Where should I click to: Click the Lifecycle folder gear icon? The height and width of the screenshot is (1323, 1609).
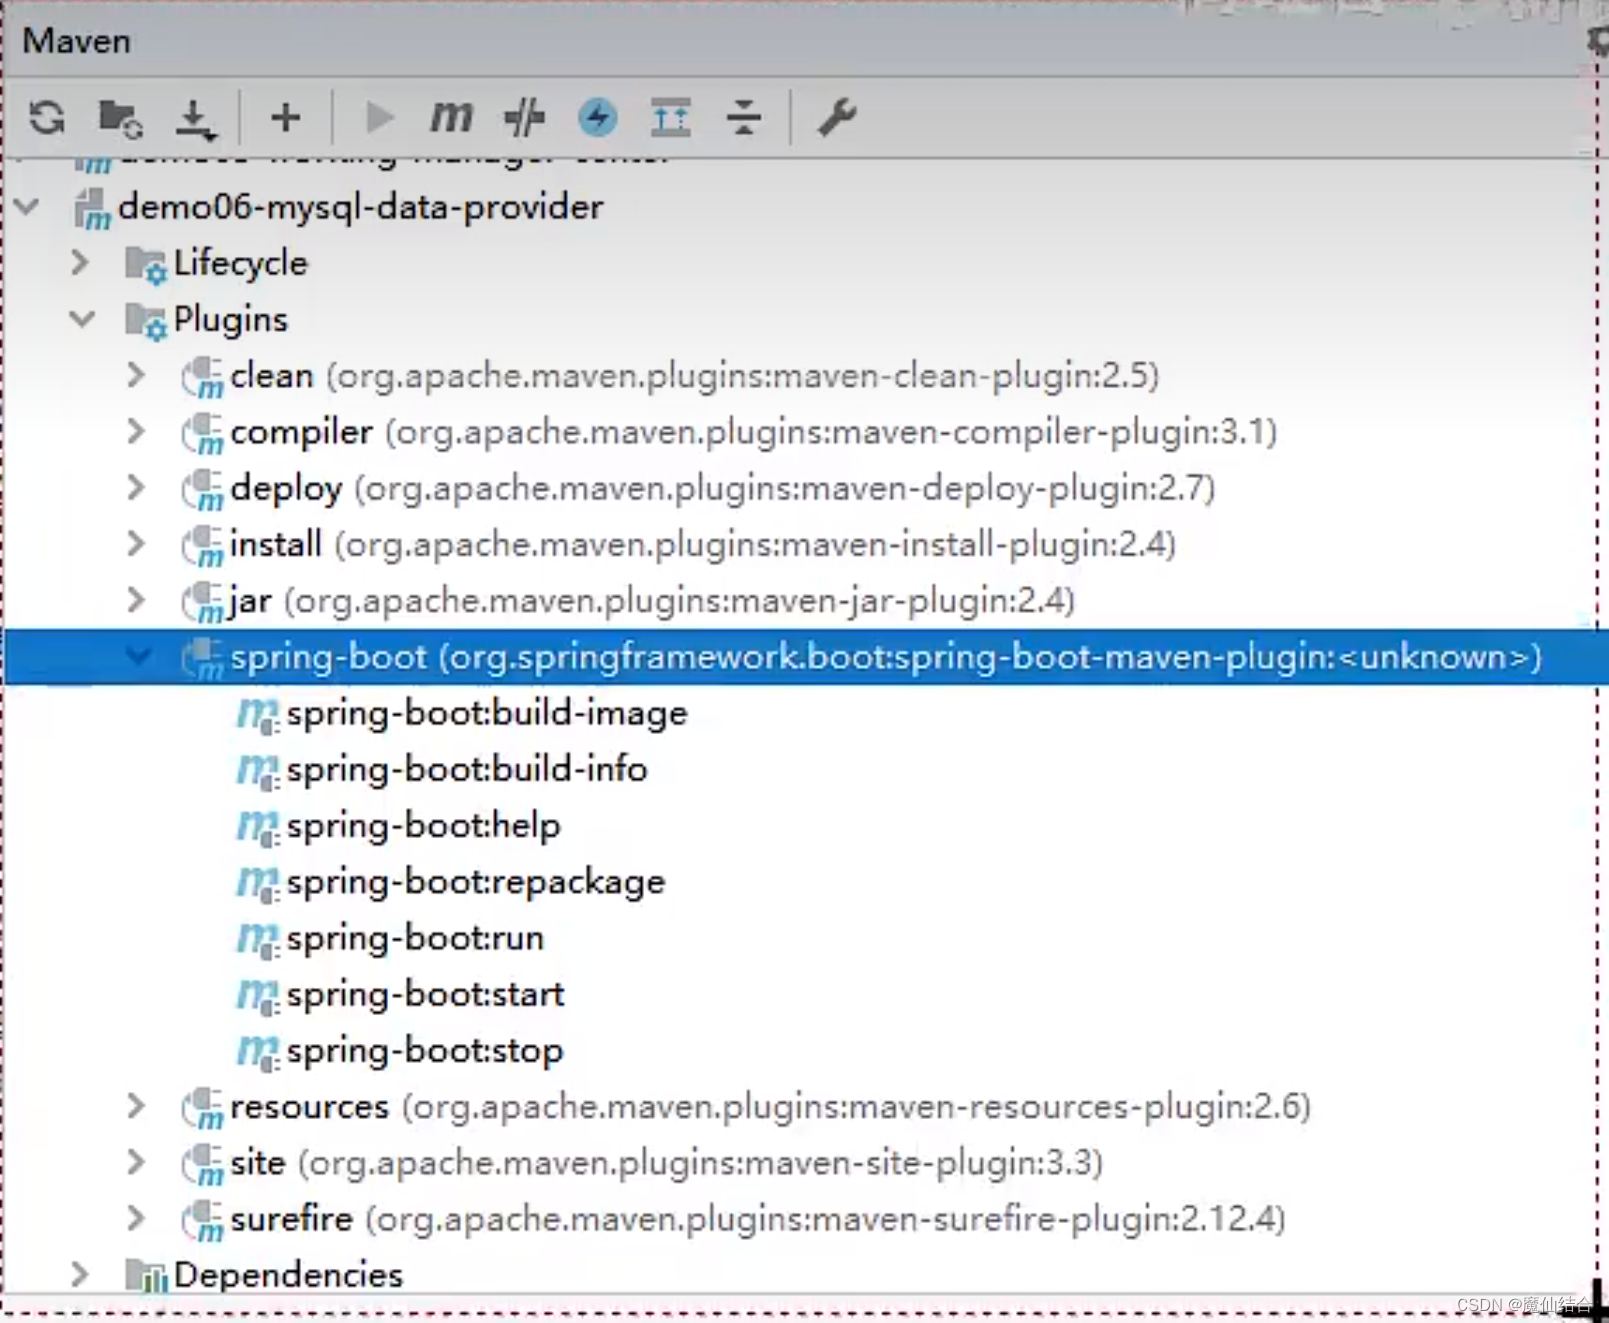(x=146, y=265)
